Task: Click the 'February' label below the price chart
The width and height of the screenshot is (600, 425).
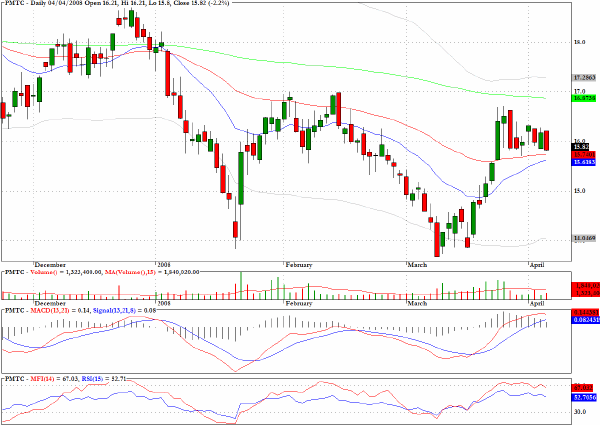Action: [299, 265]
